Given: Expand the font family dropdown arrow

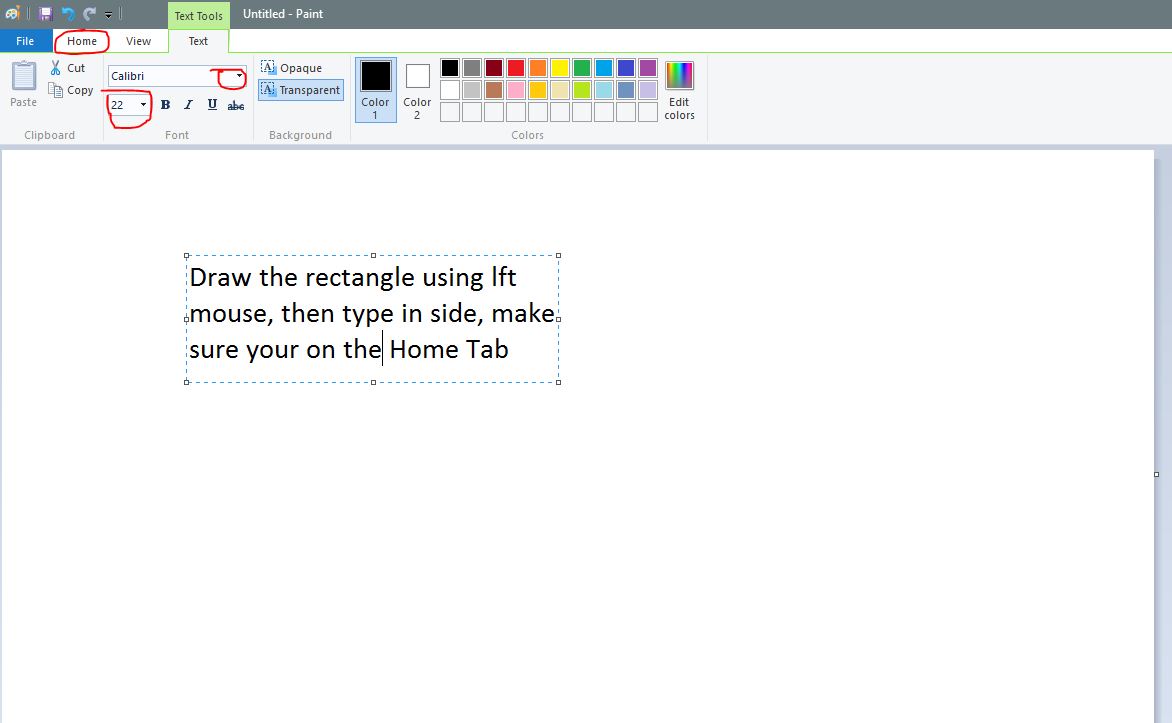Looking at the screenshot, I should [x=239, y=76].
